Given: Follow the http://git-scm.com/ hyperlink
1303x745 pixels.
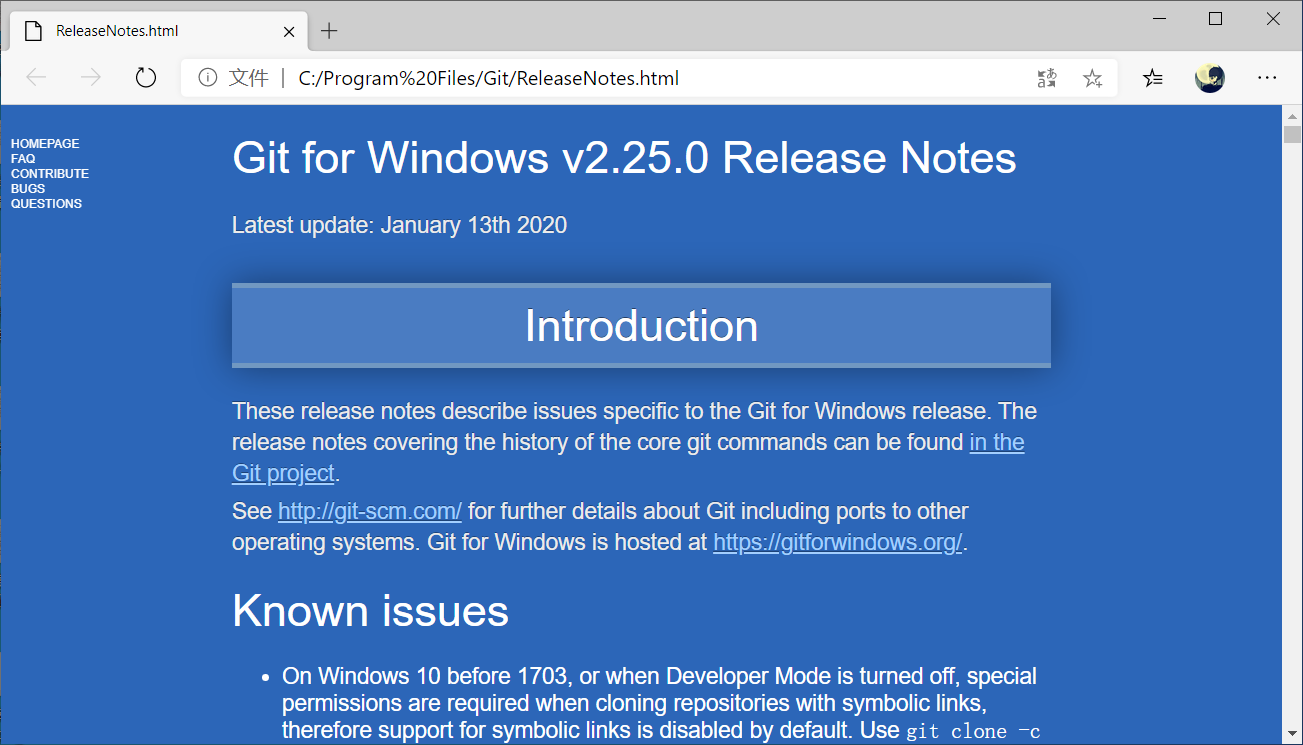Looking at the screenshot, I should pos(369,511).
